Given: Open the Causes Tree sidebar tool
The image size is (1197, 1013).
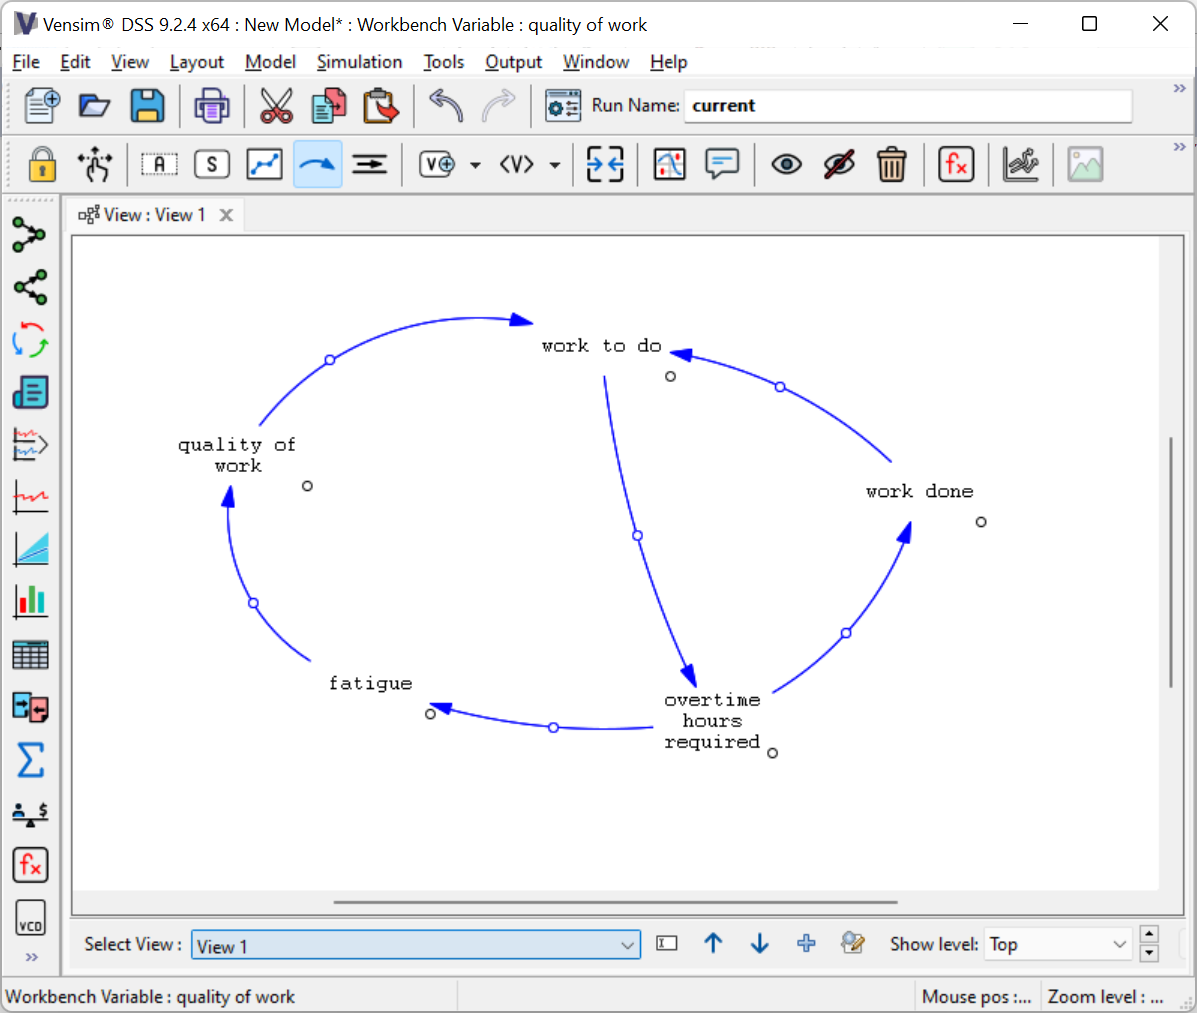Looking at the screenshot, I should [30, 235].
